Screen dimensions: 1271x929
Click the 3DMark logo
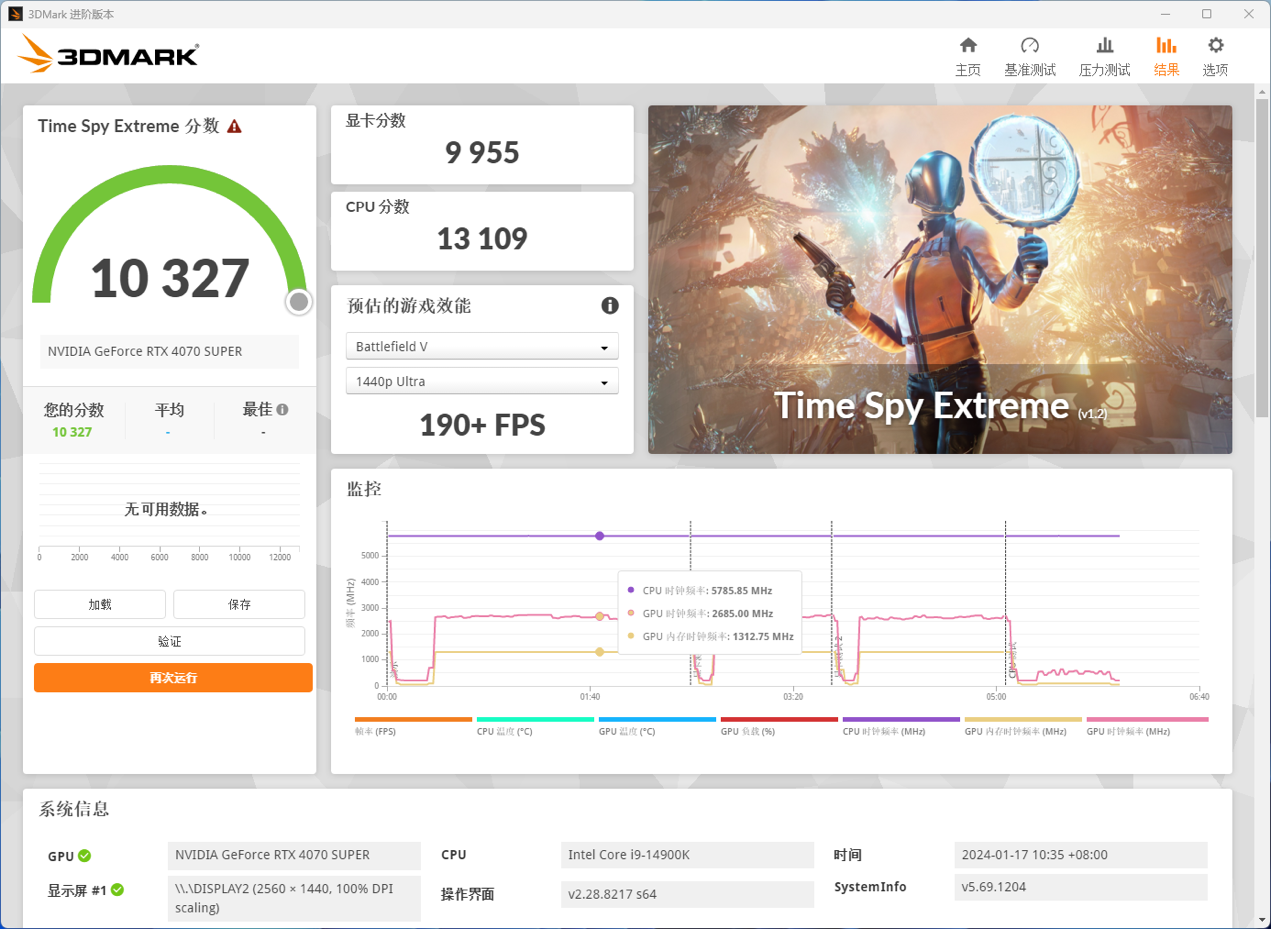pos(107,55)
